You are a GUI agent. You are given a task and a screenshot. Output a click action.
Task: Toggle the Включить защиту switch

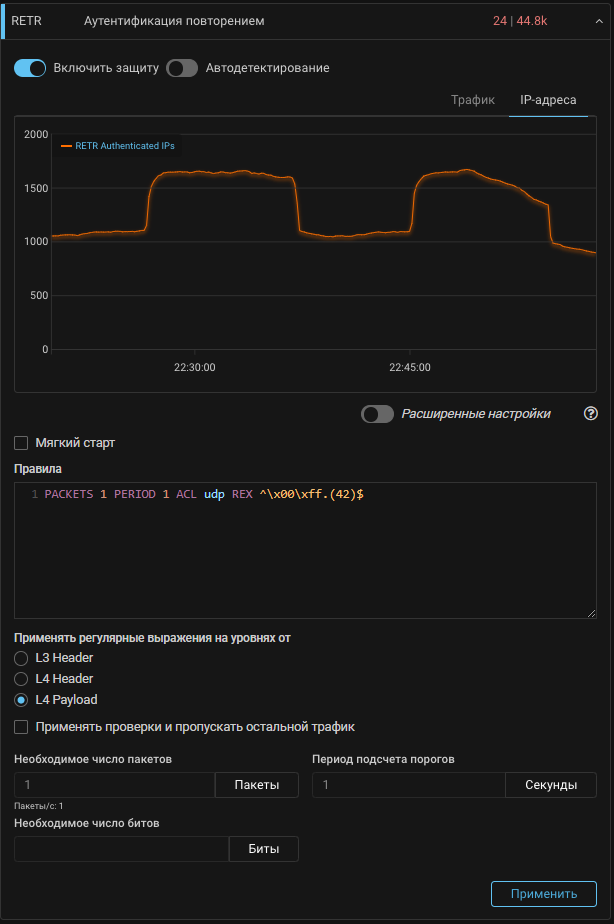pyautogui.click(x=31, y=68)
